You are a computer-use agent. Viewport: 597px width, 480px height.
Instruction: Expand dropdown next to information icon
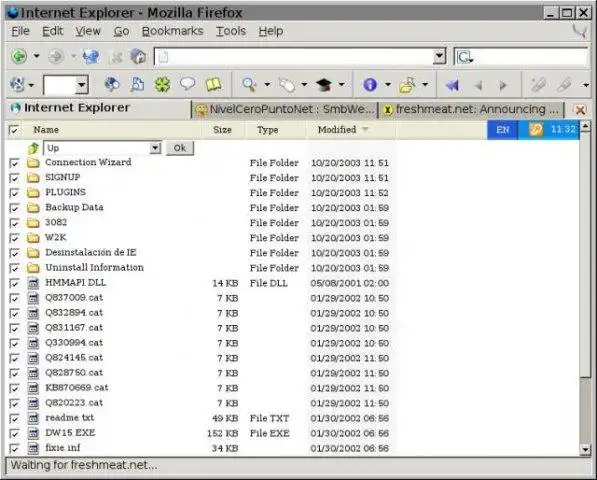[x=388, y=85]
